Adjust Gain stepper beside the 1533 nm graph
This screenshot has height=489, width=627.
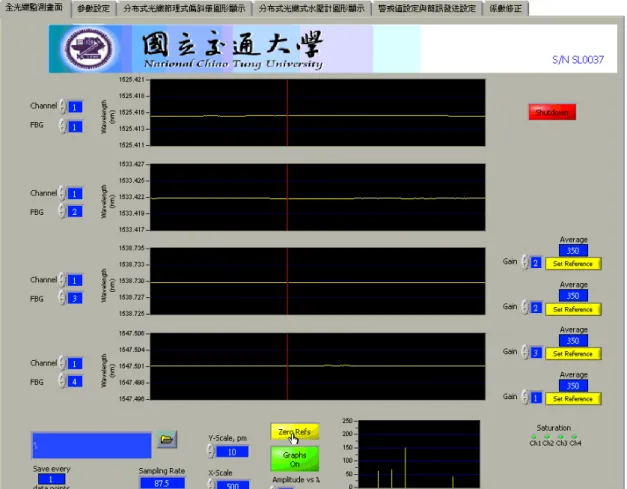(x=525, y=307)
